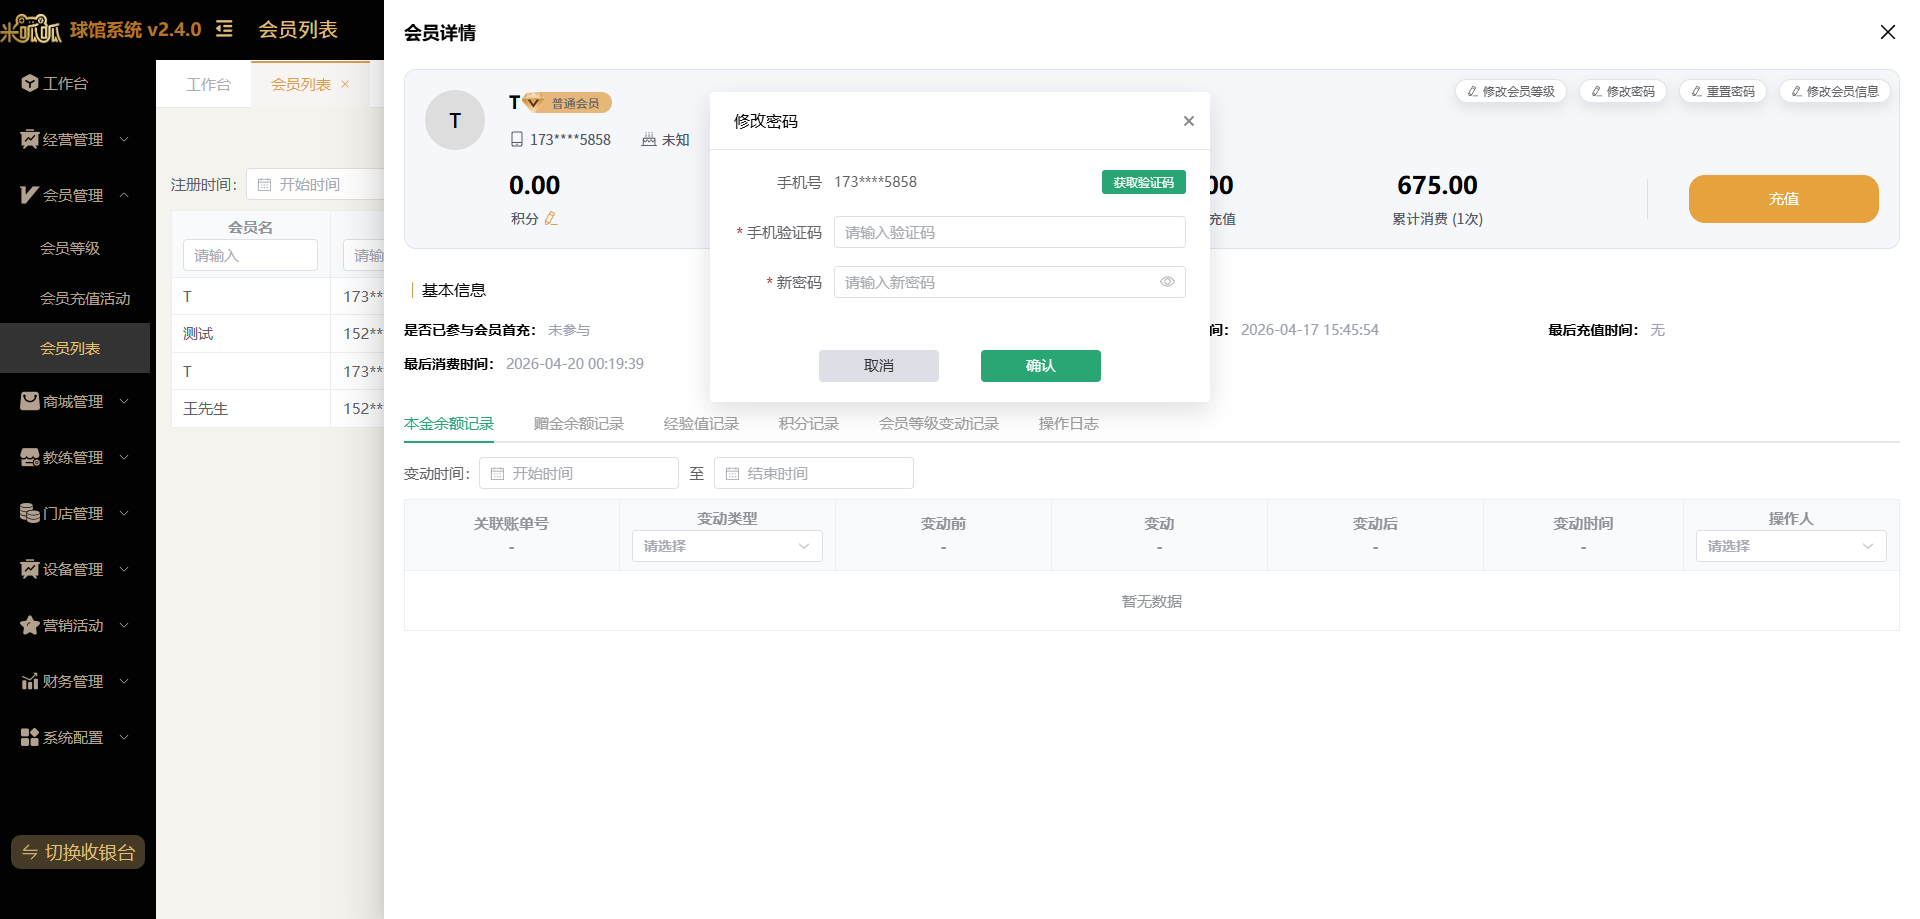Click the sidebar collapse icon beside the system title
This screenshot has width=1920, height=919.
pyautogui.click(x=224, y=29)
